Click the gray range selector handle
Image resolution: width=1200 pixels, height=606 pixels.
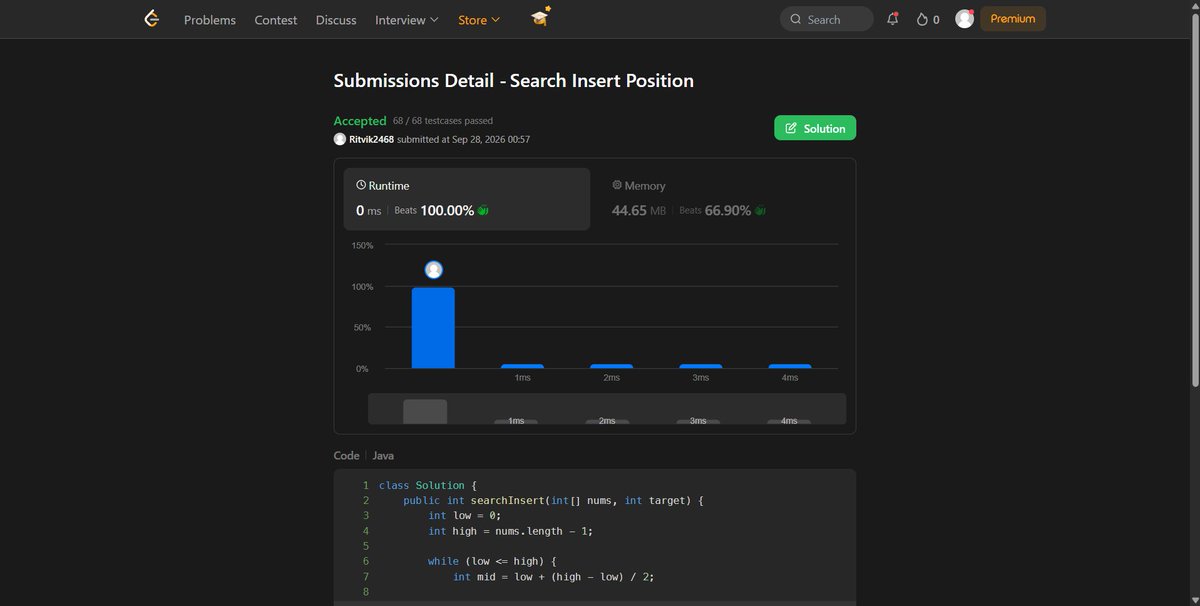[425, 411]
